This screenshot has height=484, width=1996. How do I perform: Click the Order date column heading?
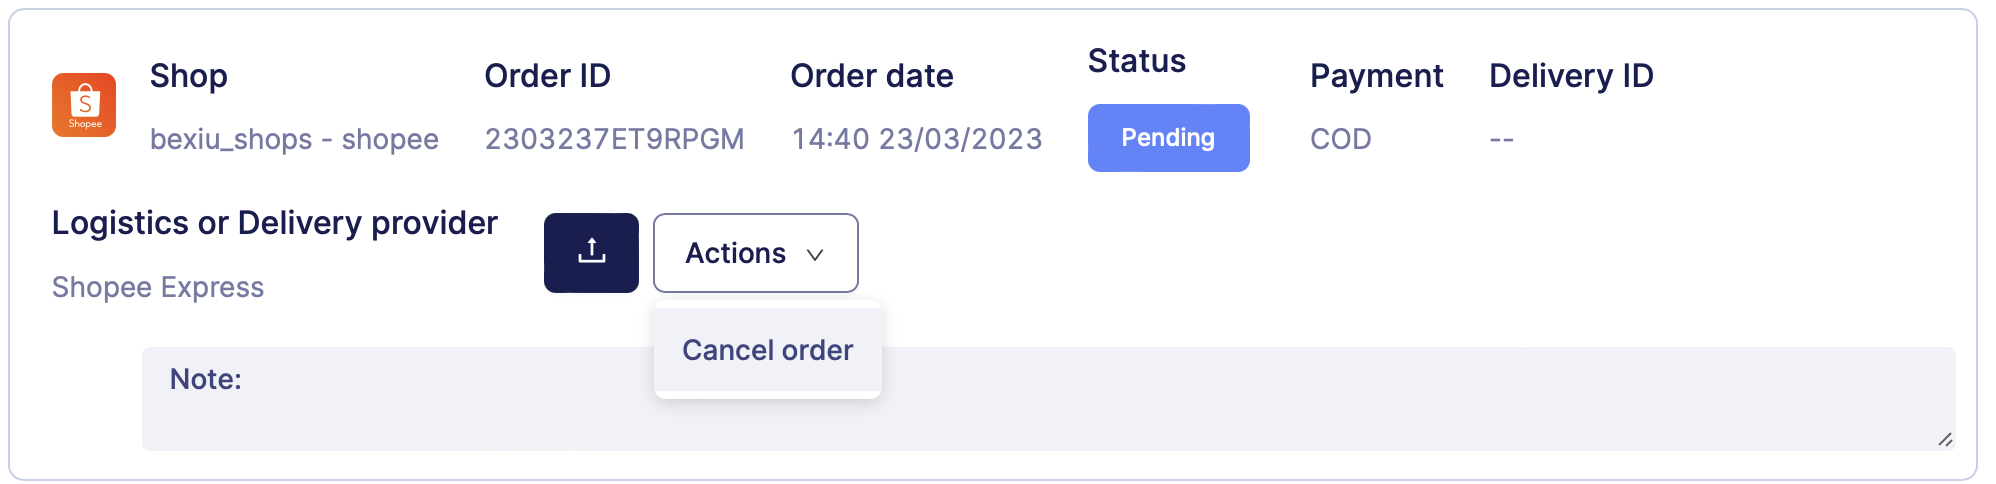[871, 76]
